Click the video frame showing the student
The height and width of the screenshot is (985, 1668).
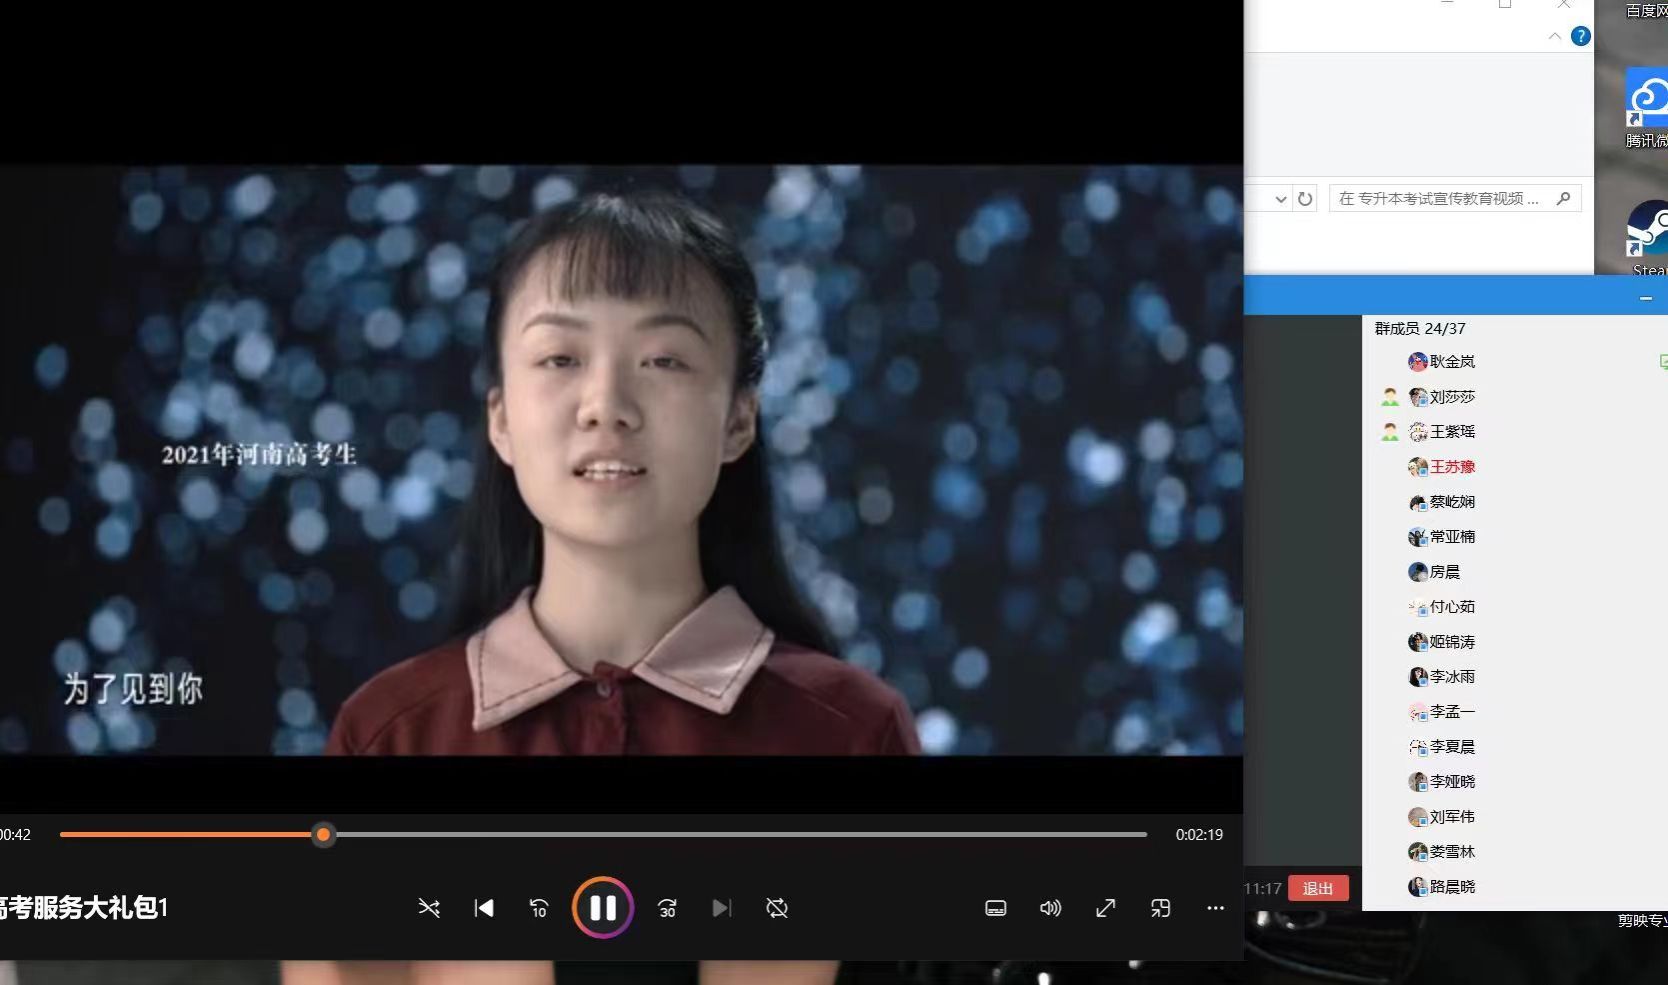pos(621,460)
